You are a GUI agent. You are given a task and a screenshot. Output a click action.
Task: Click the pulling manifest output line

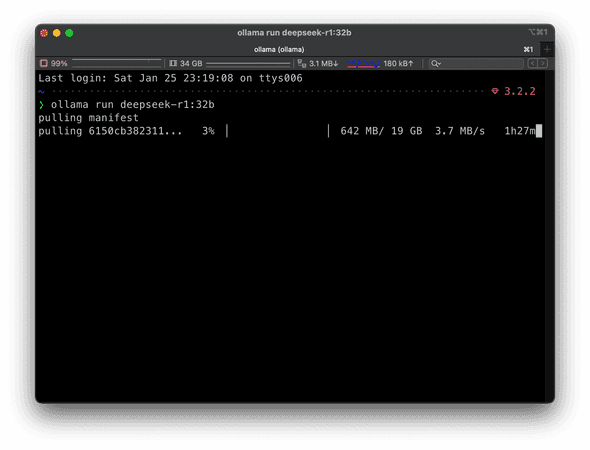88,118
